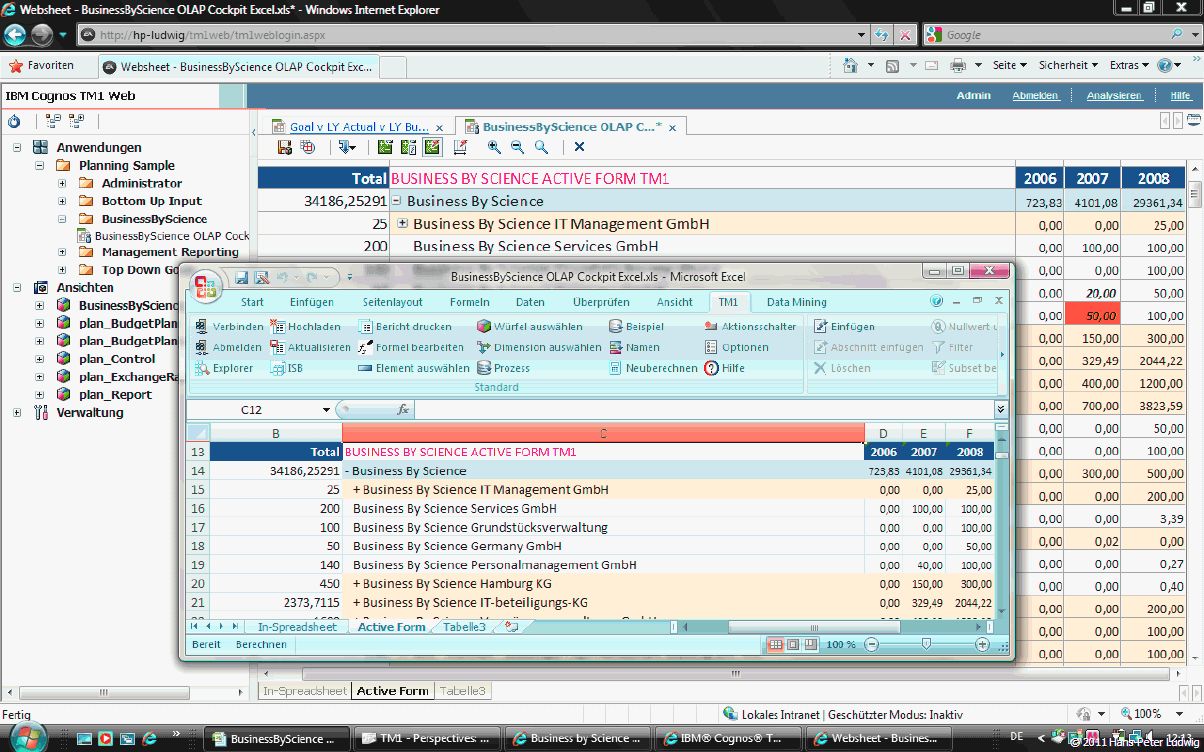Open Optionen in the Excel TM1 ribbon
The height and width of the screenshot is (752, 1204).
coord(737,347)
